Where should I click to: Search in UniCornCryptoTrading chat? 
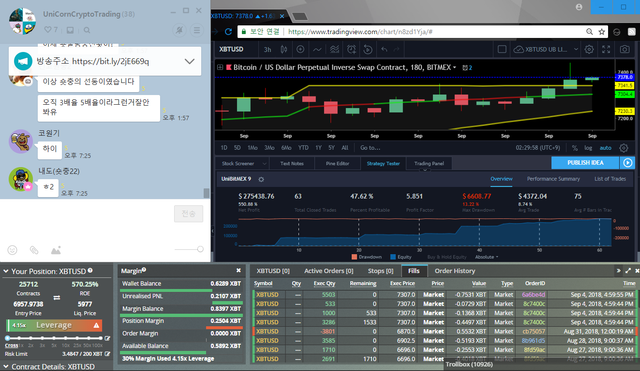coord(87,30)
